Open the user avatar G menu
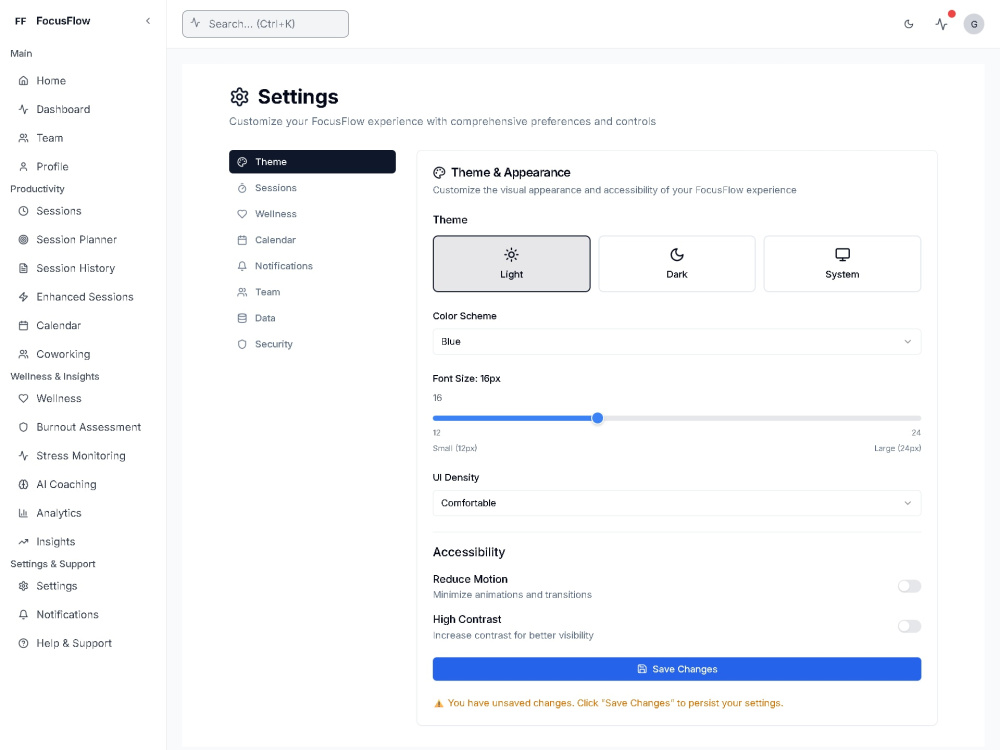This screenshot has width=1000, height=750. click(974, 24)
